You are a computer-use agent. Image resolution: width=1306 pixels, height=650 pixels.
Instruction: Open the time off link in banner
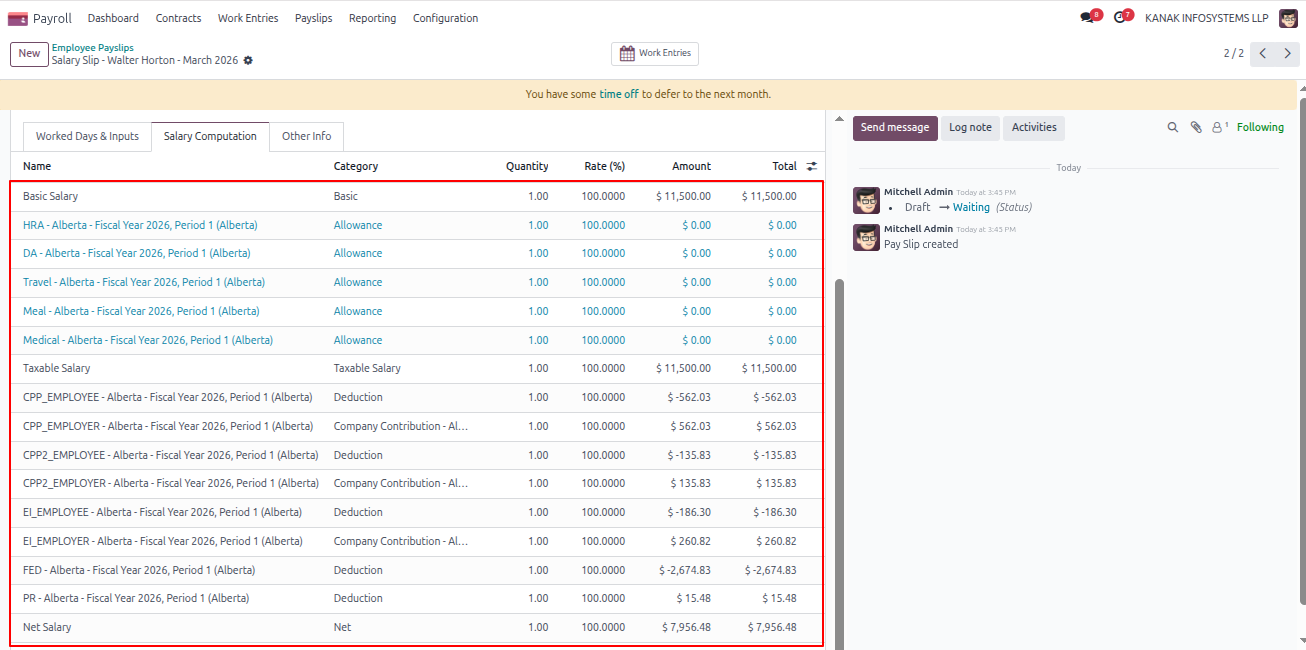(619, 94)
